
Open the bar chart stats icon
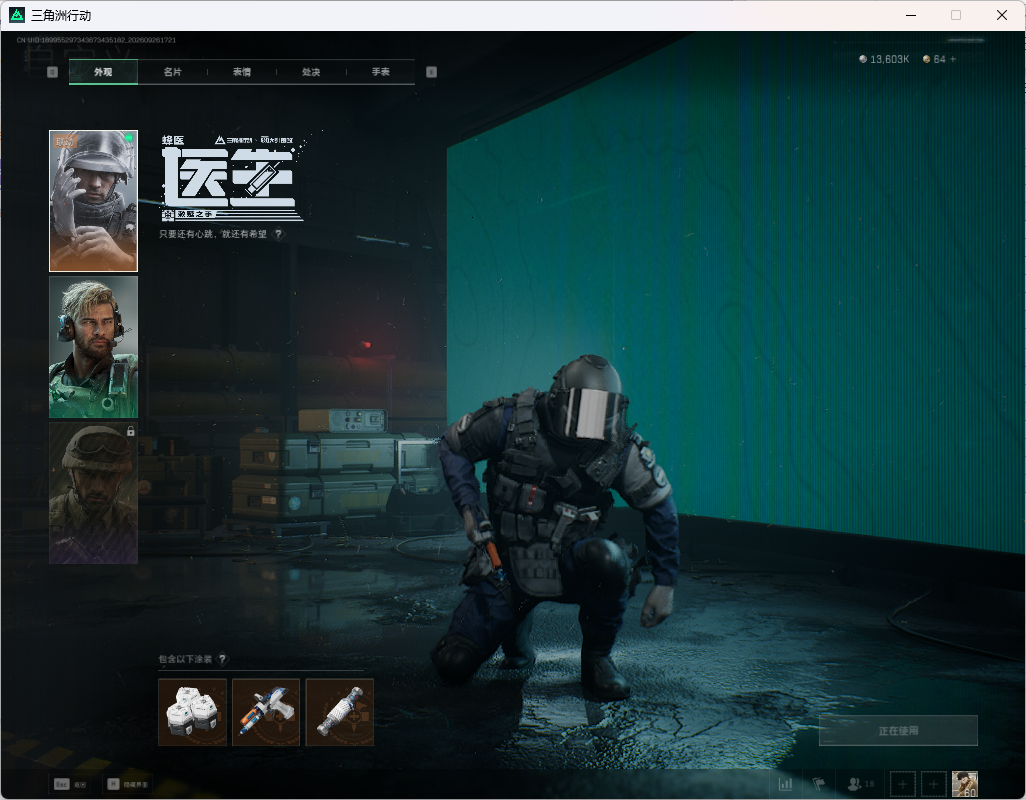(x=785, y=783)
